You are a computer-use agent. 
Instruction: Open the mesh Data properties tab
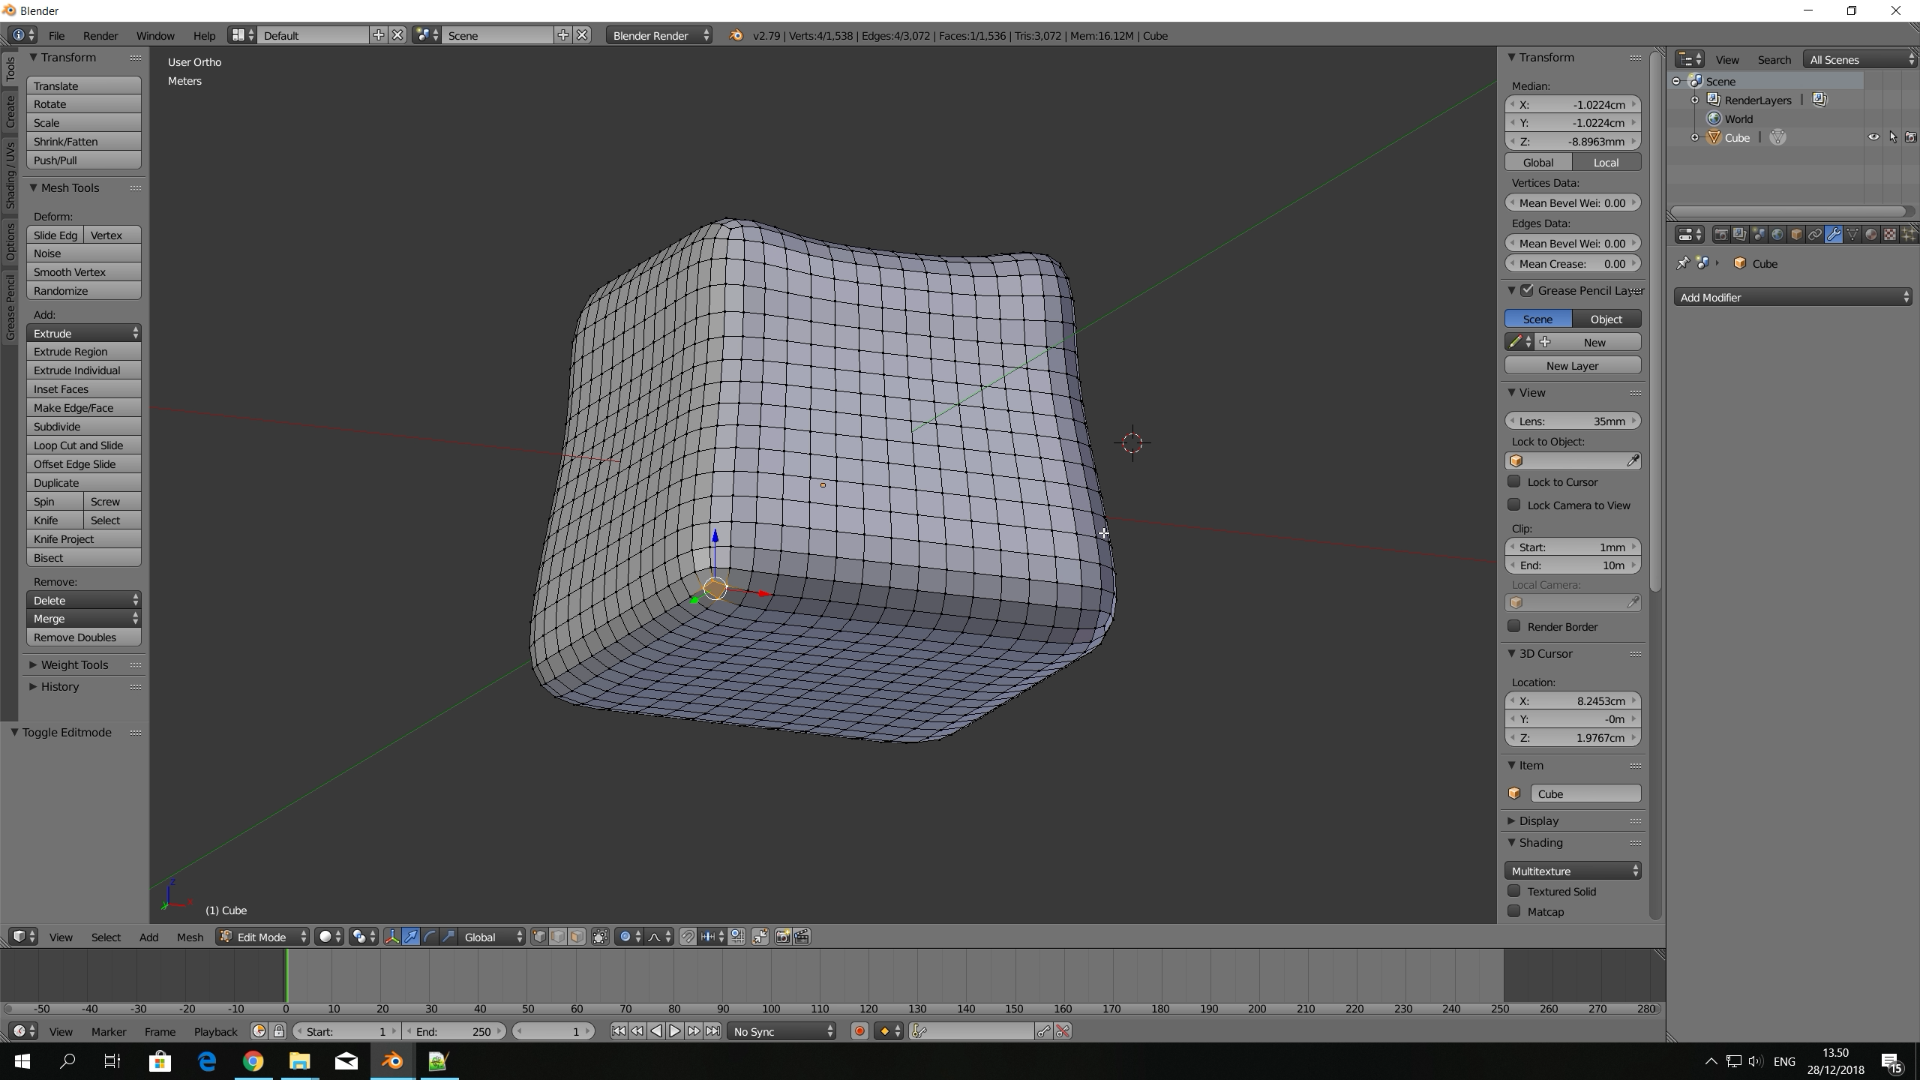[1852, 234]
